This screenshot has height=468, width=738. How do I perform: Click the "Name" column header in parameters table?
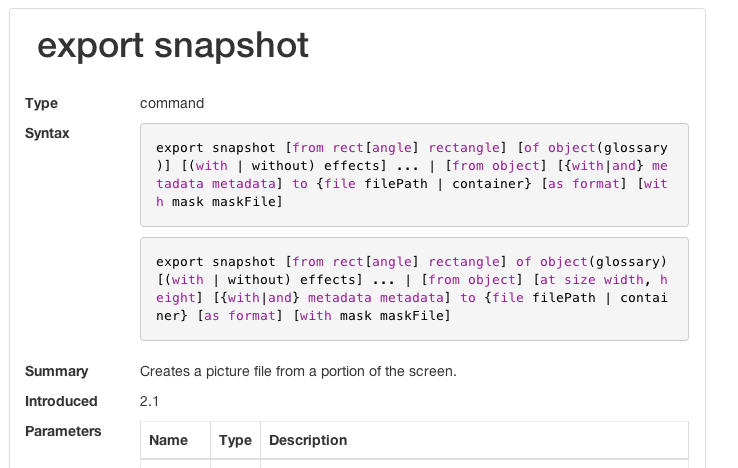[168, 440]
